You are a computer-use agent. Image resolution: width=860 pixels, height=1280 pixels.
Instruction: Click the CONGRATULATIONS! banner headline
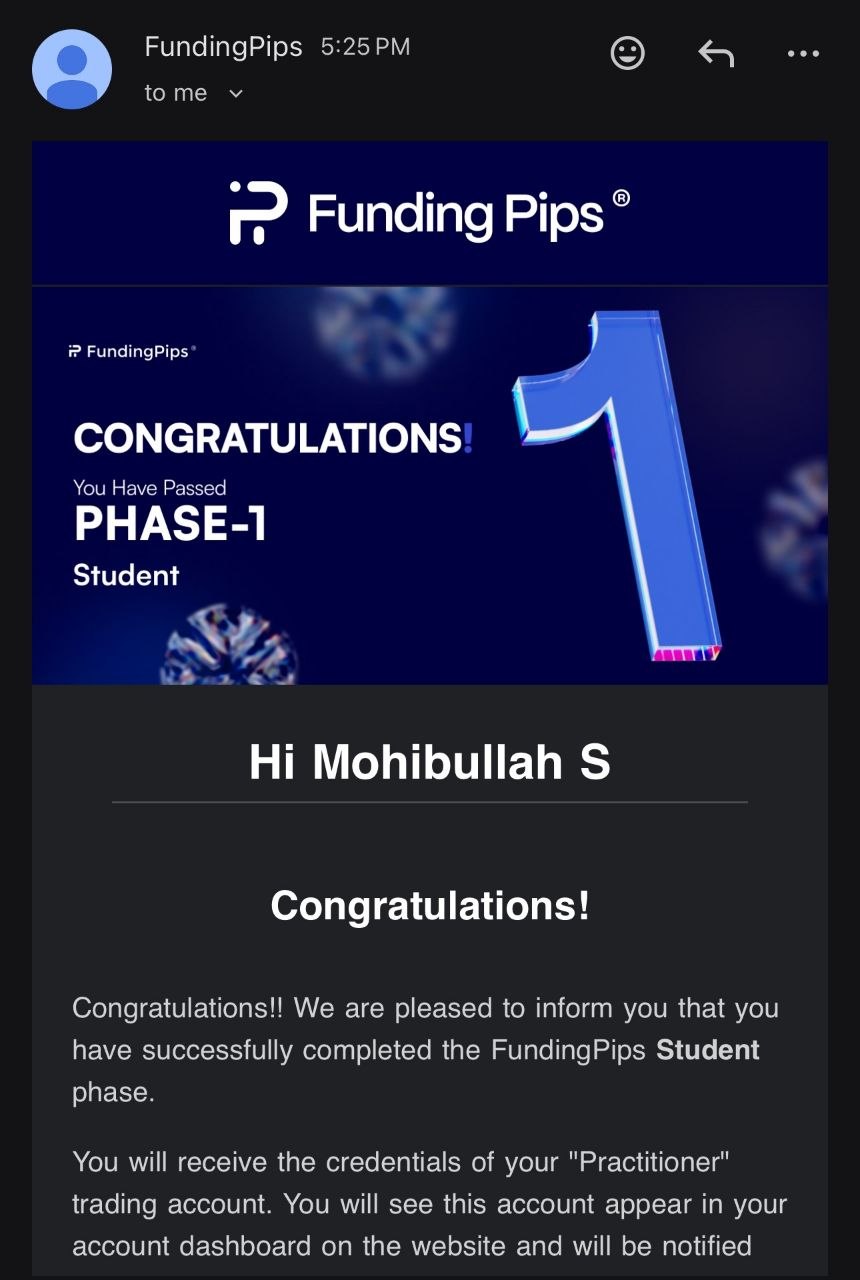click(x=272, y=438)
